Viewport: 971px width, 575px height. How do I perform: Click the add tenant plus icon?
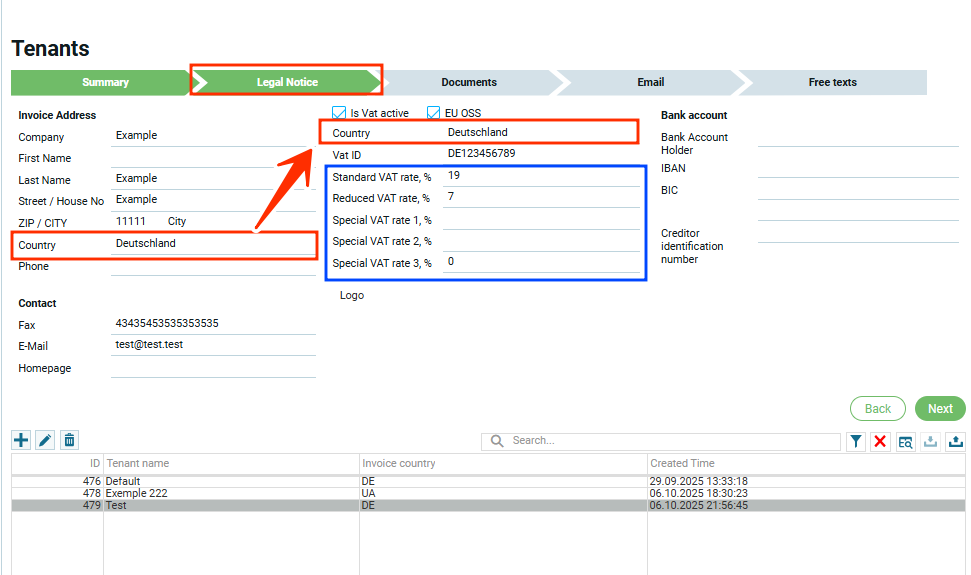point(21,440)
